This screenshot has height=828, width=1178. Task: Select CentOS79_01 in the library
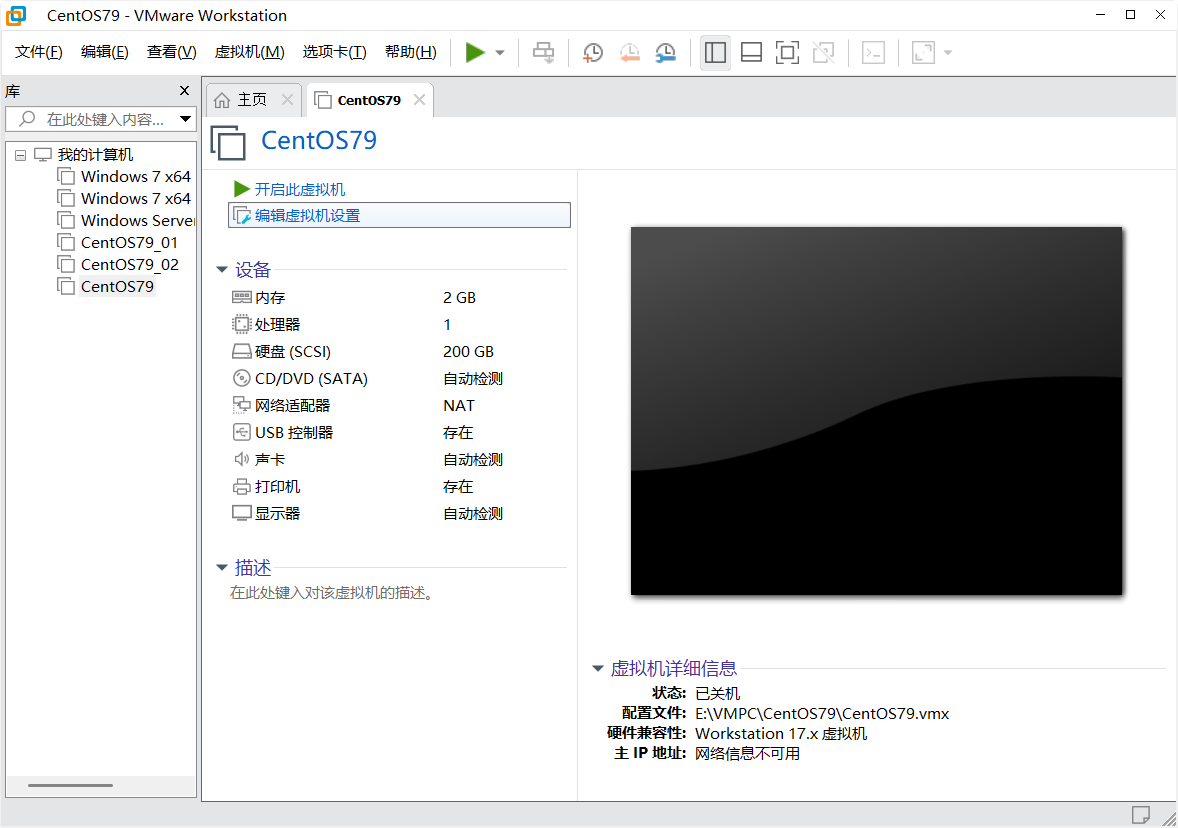(x=129, y=243)
